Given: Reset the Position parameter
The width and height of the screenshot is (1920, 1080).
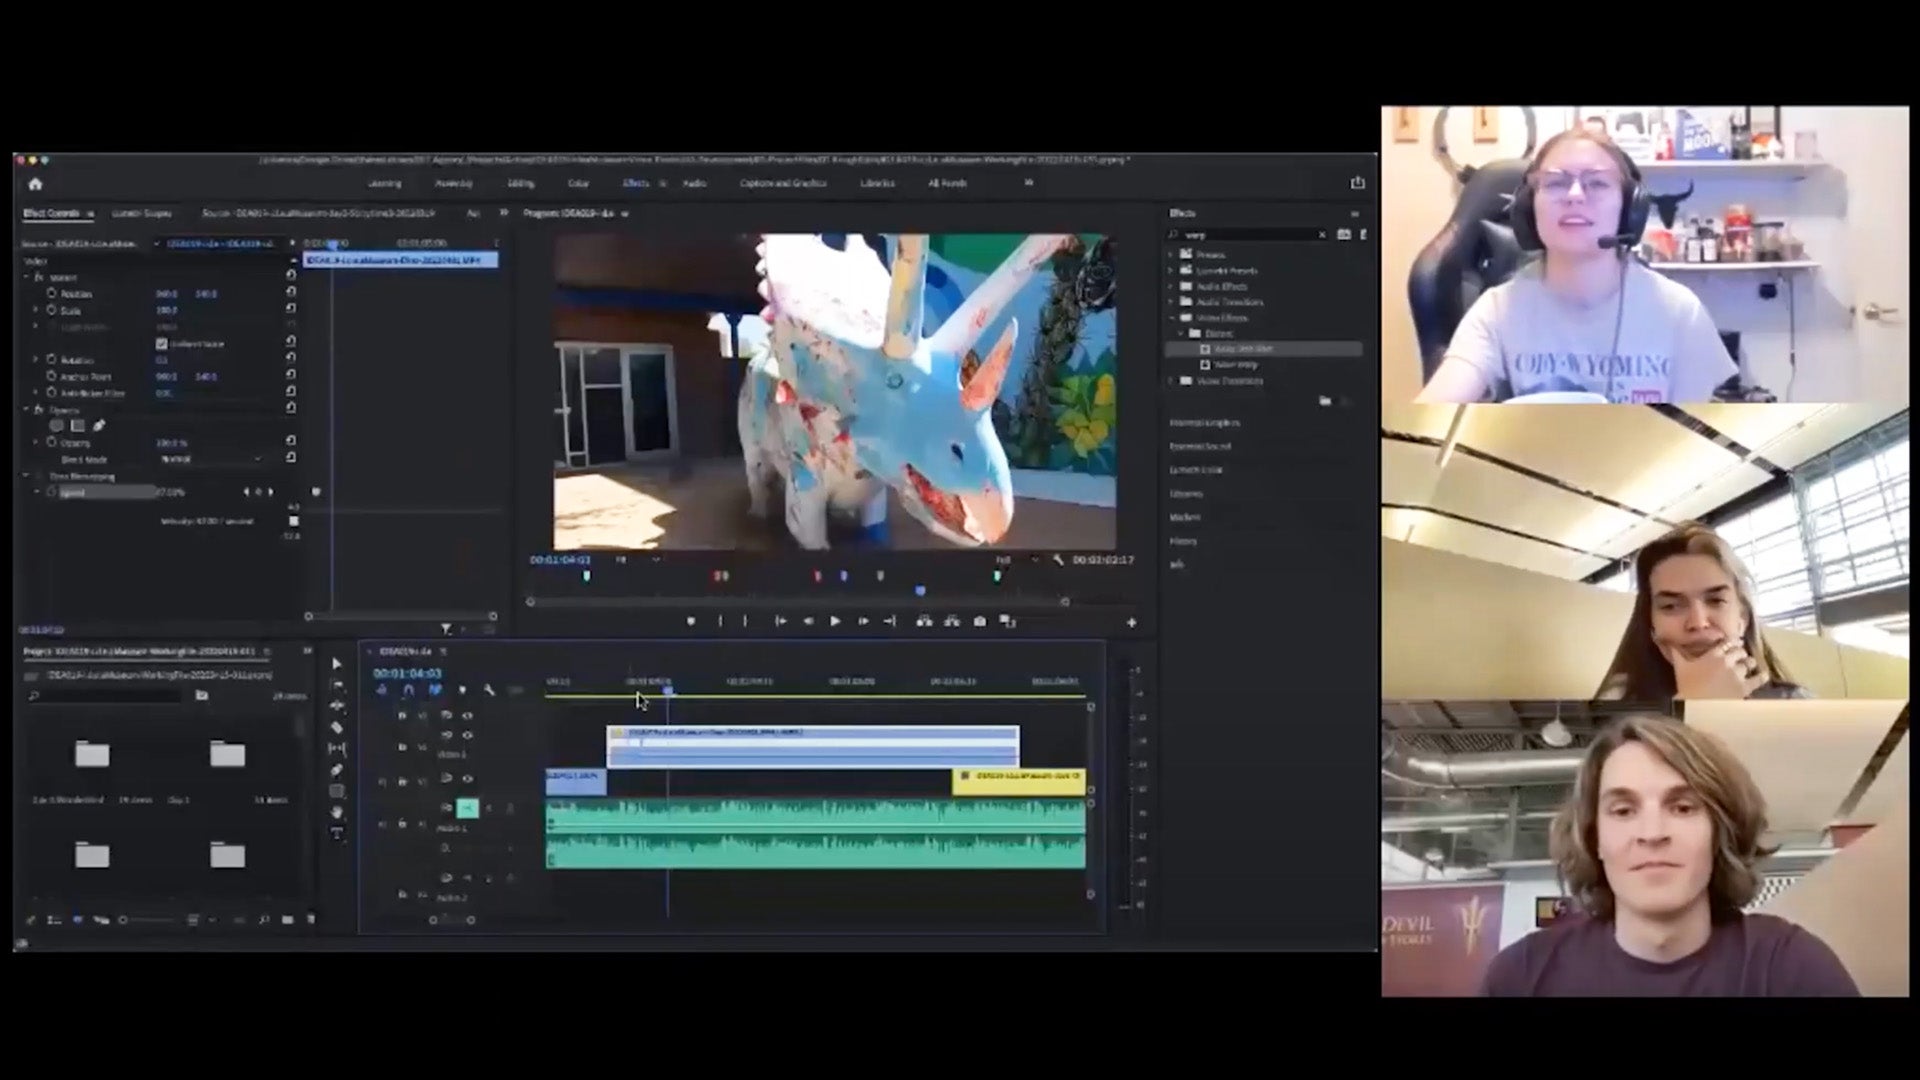Looking at the screenshot, I should click(290, 293).
